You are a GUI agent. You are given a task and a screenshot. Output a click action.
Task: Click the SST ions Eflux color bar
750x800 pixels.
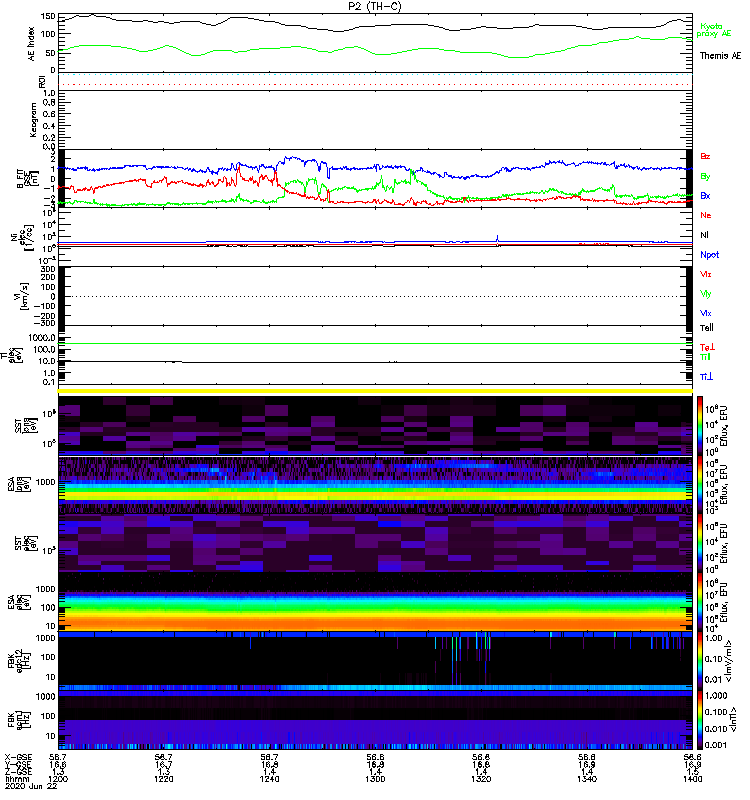coord(699,425)
